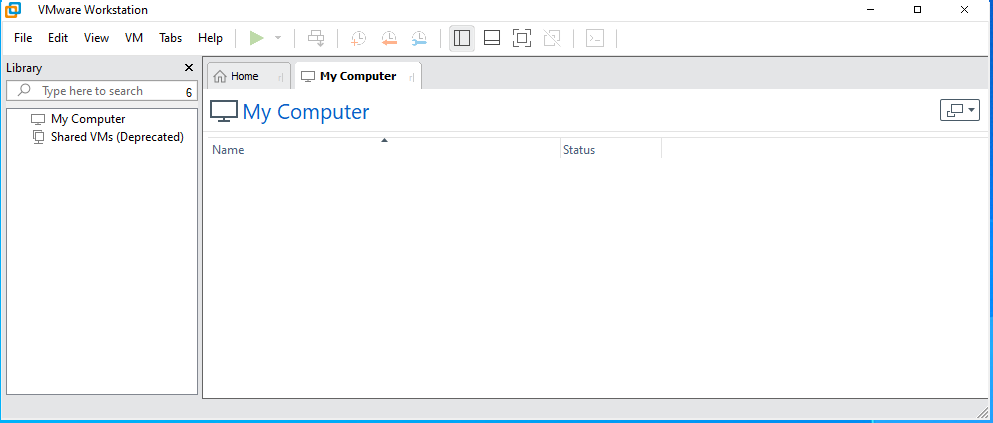
Task: Click the library search field
Action: pyautogui.click(x=101, y=91)
